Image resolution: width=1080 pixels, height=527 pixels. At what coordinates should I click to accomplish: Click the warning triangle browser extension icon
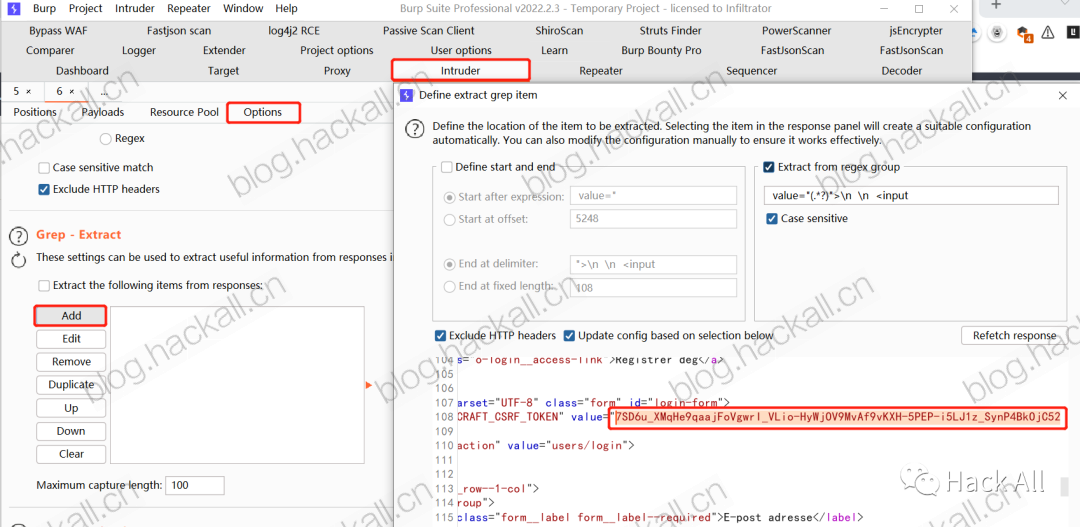1048,32
